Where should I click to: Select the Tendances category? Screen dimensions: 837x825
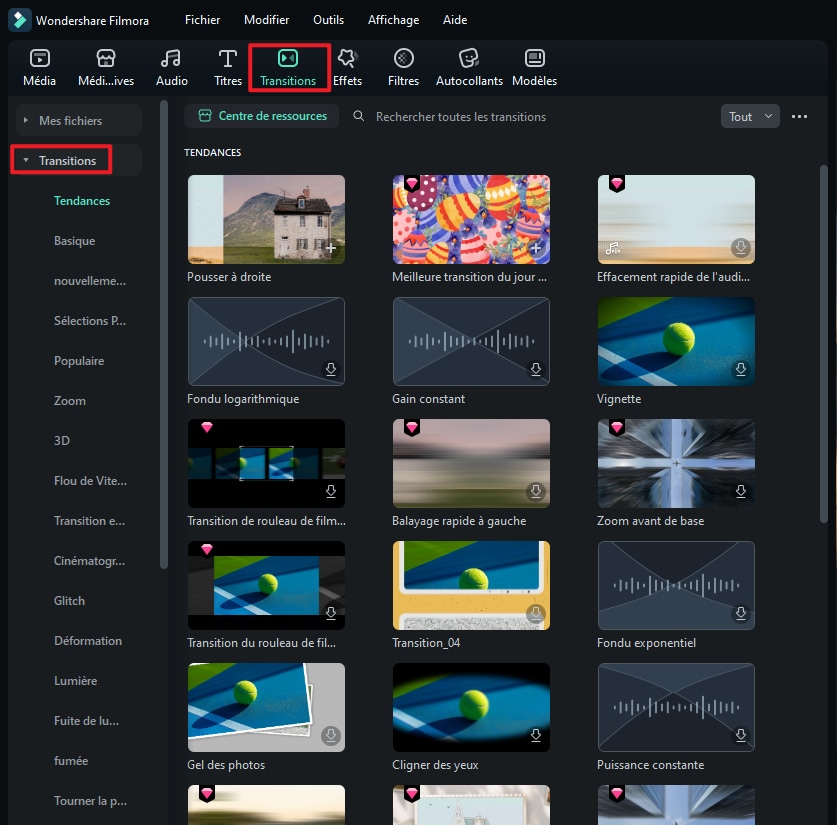pos(82,201)
